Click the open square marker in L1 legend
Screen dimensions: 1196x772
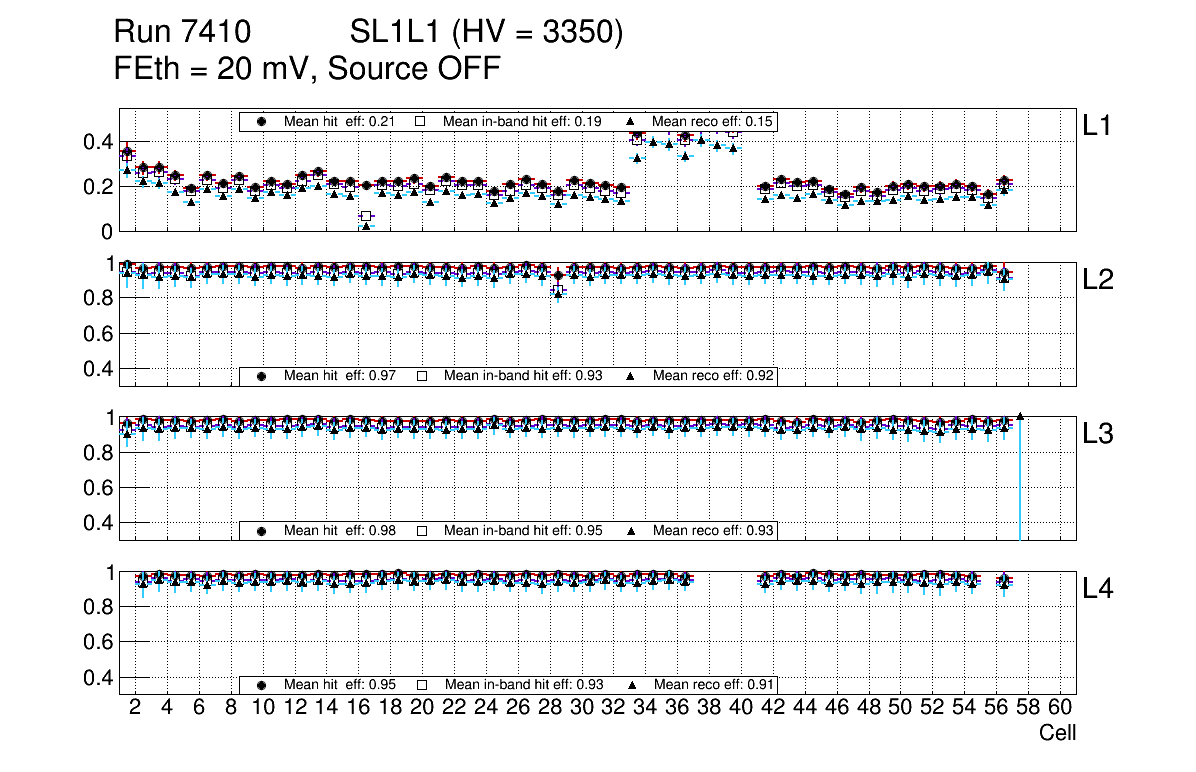click(421, 121)
